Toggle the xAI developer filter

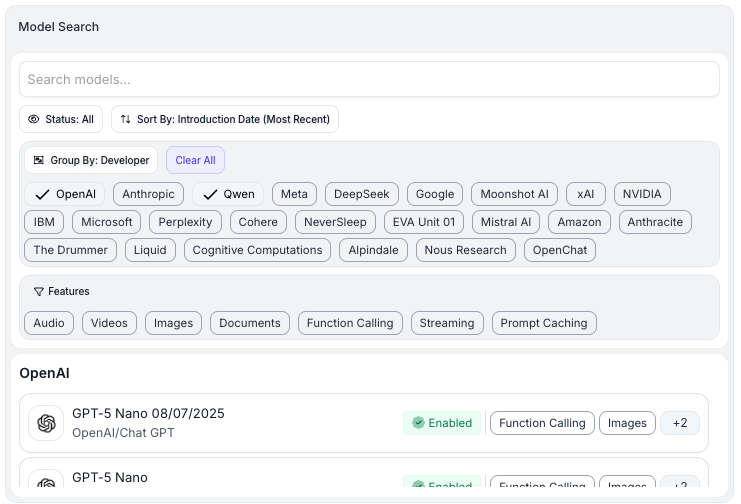(x=586, y=194)
